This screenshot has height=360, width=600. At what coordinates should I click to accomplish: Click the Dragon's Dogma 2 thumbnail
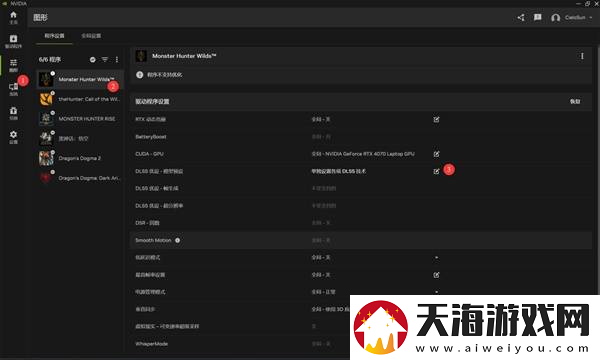(x=46, y=158)
